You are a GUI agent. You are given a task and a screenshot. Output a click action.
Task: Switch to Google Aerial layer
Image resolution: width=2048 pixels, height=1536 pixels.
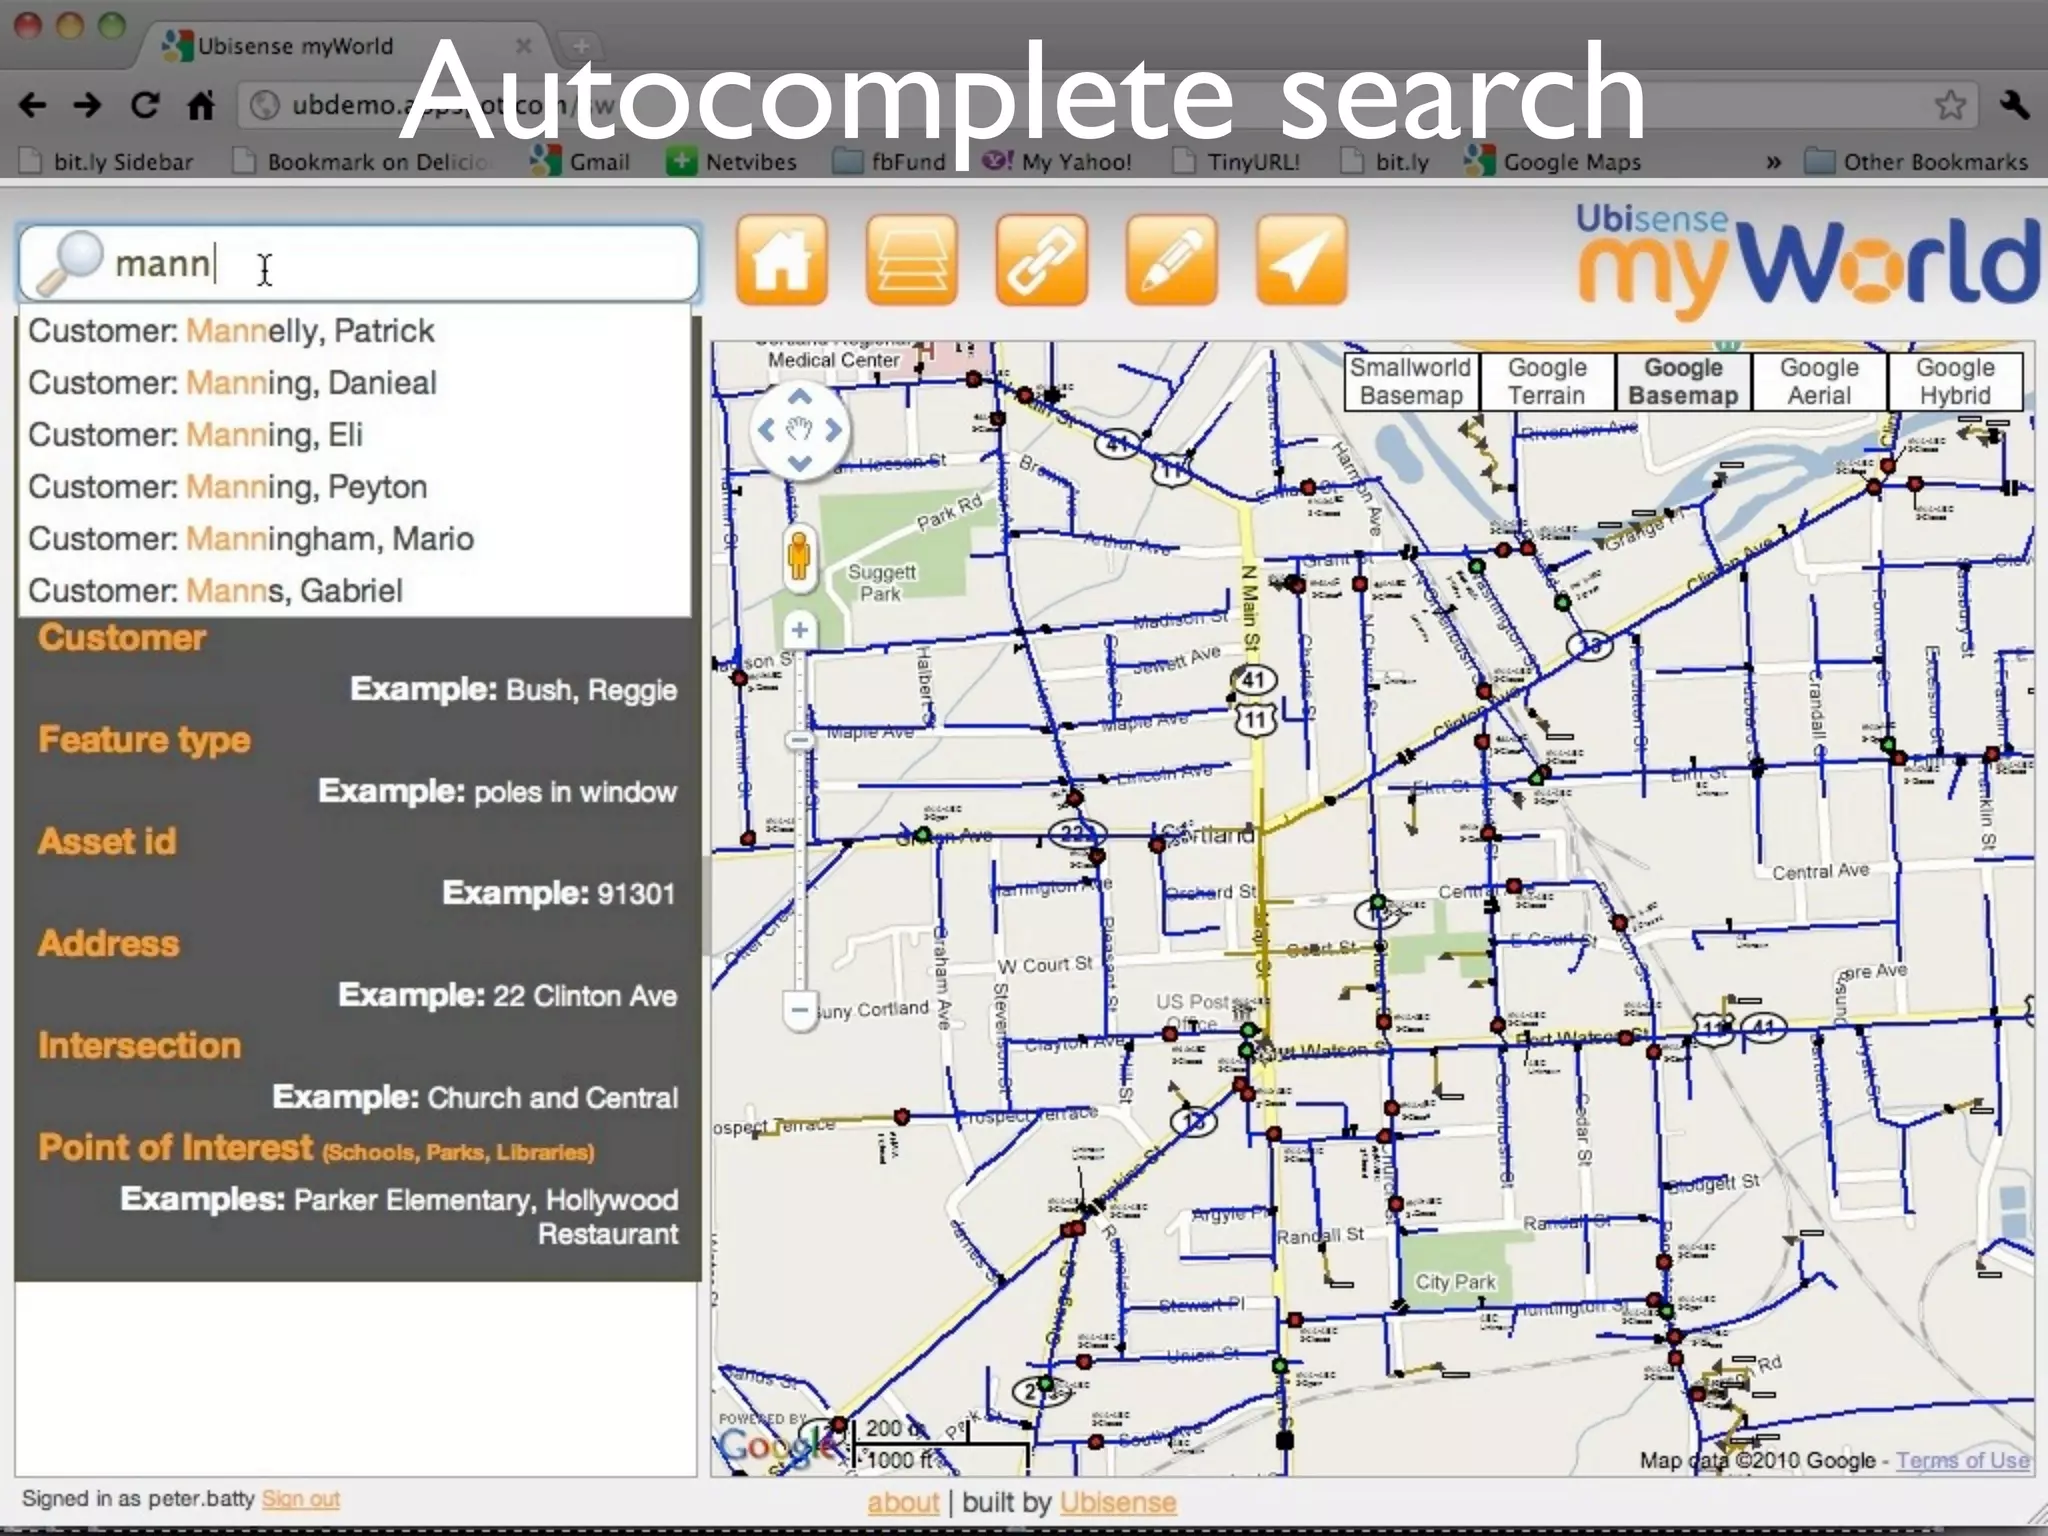click(1819, 382)
